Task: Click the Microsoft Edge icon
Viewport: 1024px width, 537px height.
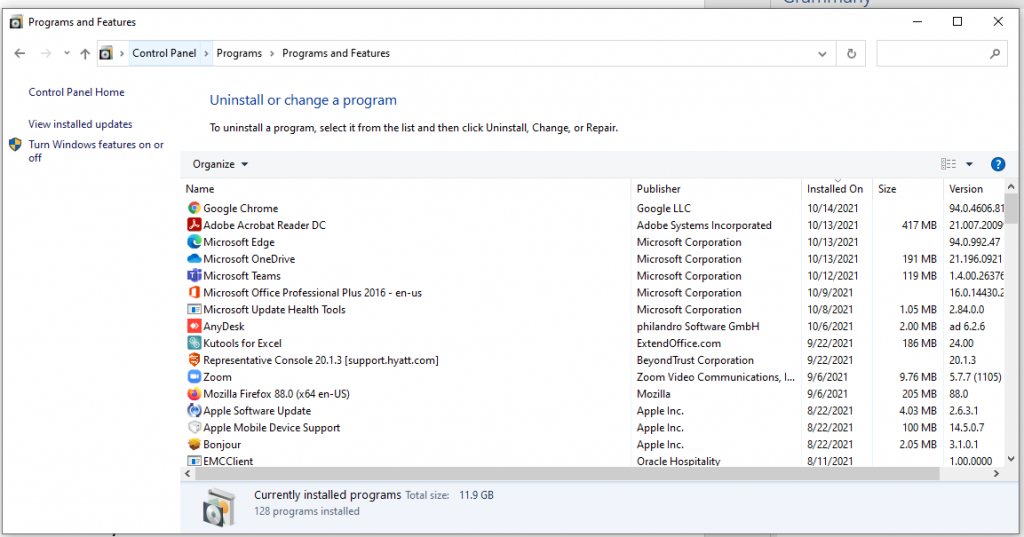Action: click(x=194, y=242)
